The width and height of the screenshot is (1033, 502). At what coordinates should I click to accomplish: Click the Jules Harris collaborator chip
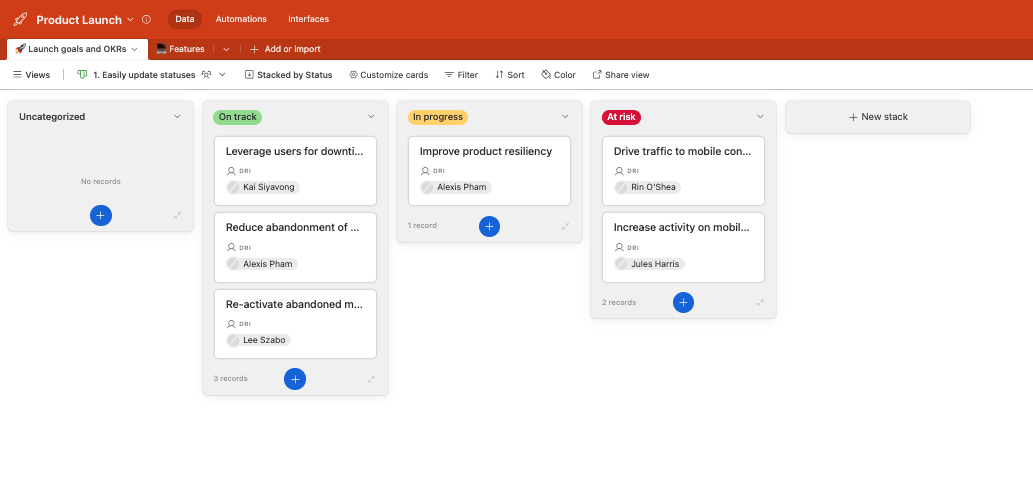pyautogui.click(x=650, y=264)
